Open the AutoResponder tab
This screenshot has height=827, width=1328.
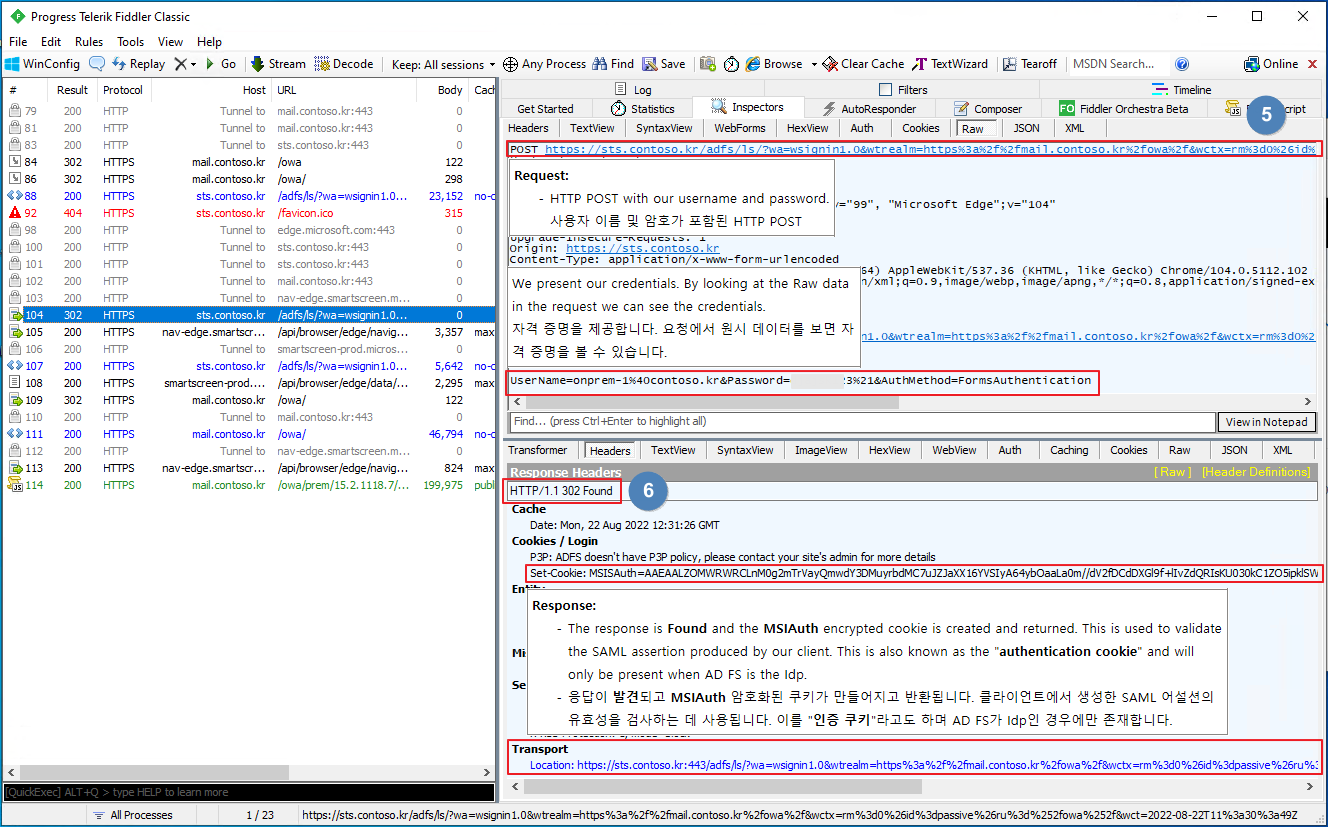coord(869,108)
